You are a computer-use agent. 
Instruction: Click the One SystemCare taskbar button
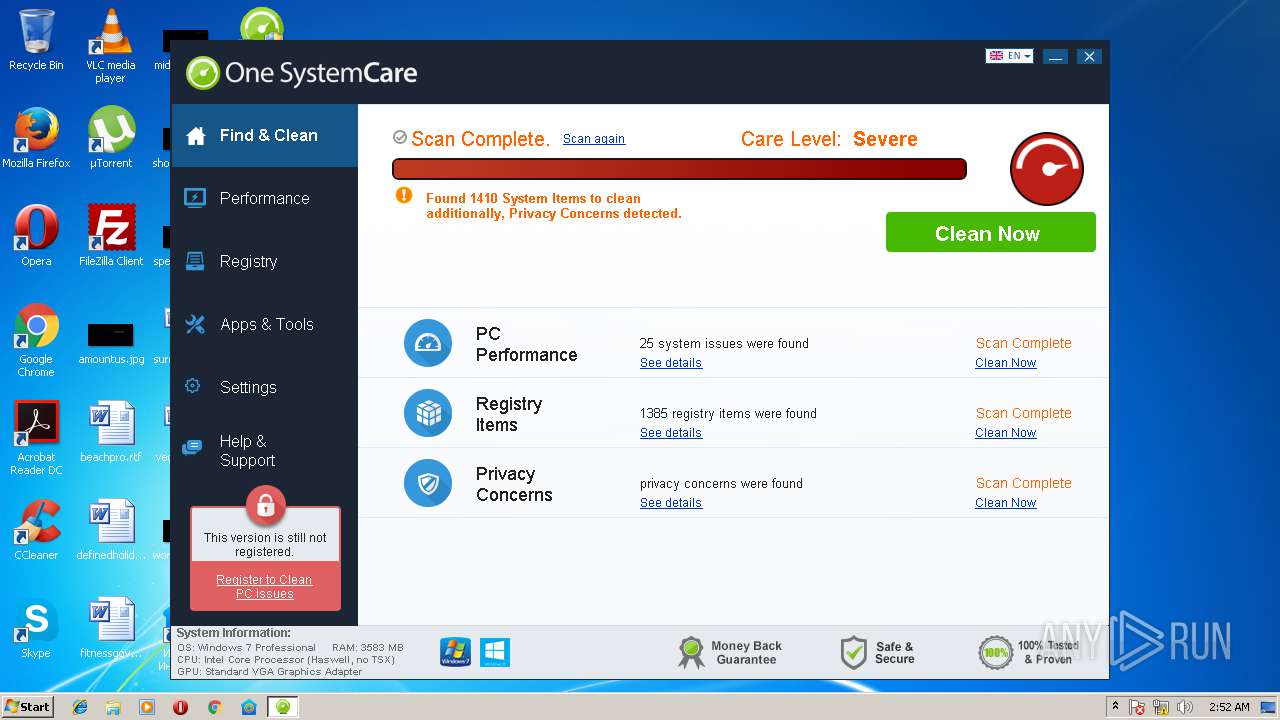tap(283, 707)
